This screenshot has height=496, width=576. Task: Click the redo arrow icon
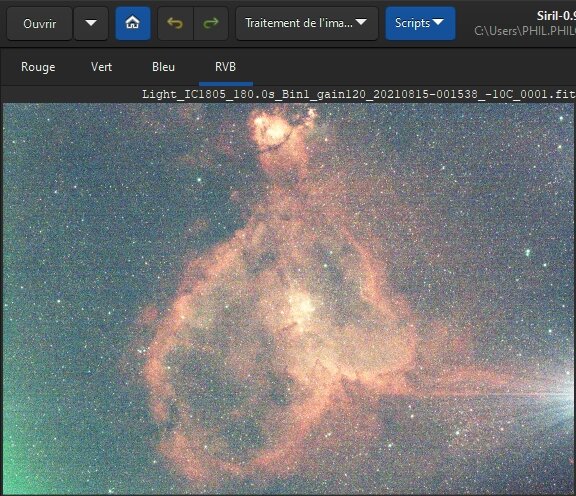[x=211, y=24]
